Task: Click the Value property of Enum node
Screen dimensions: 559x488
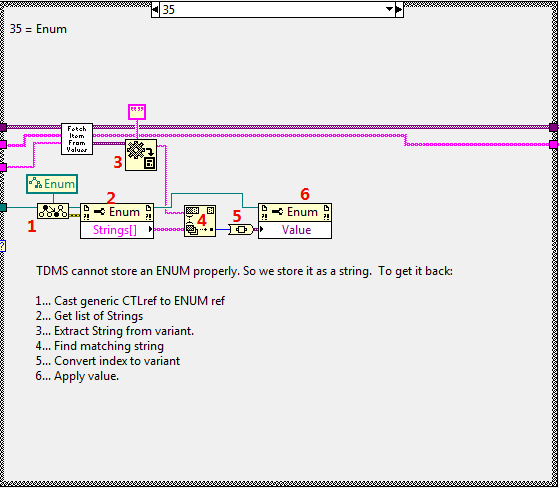Action: coord(295,230)
